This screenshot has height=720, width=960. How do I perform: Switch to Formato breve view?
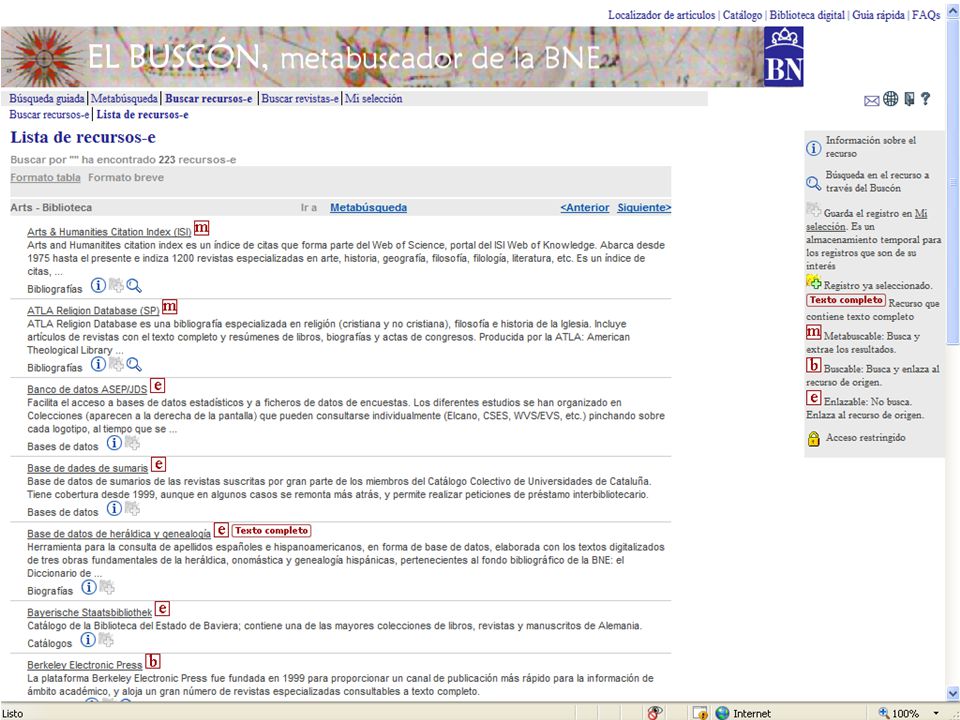tap(126, 178)
